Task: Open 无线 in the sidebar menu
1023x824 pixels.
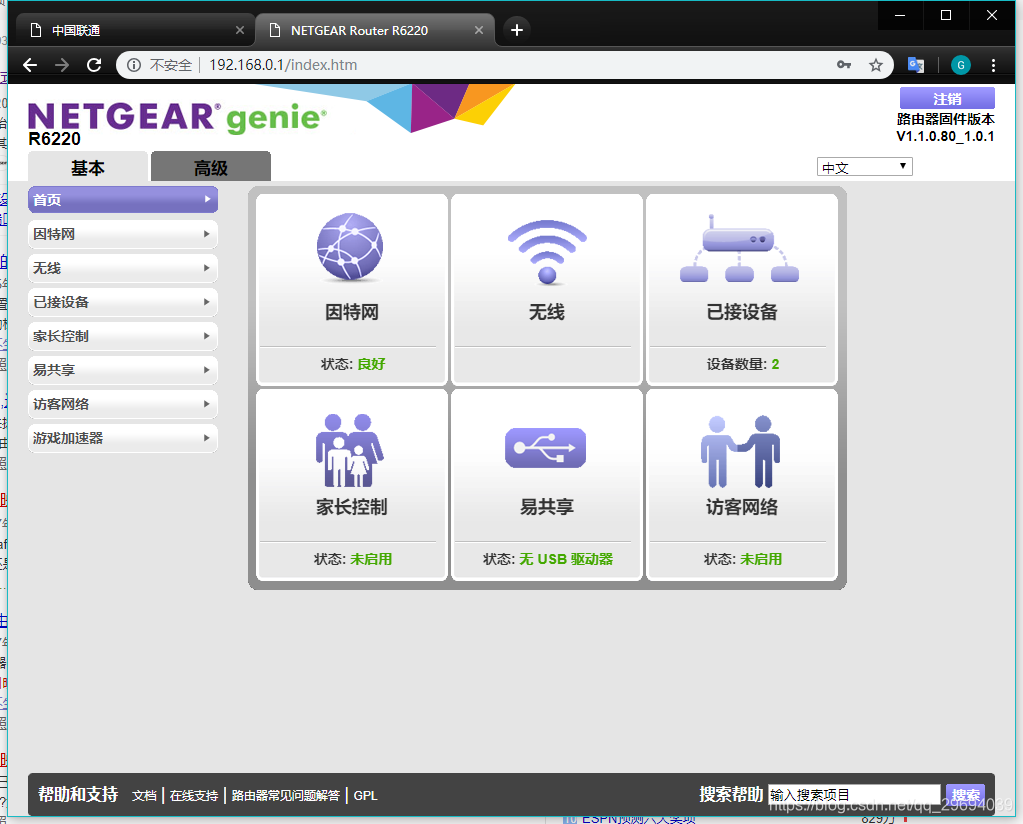Action: (x=123, y=267)
